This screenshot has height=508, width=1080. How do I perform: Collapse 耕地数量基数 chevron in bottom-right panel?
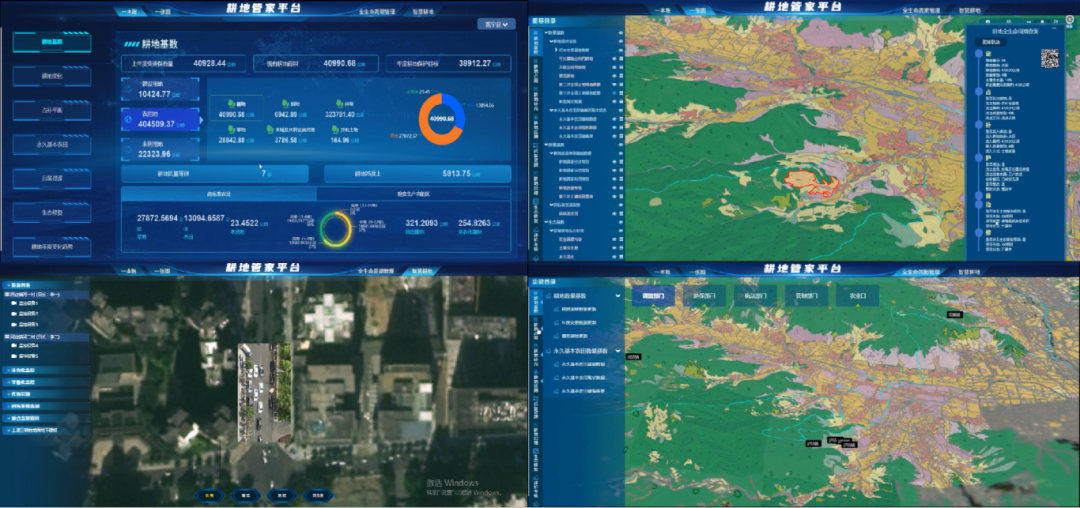click(x=618, y=295)
